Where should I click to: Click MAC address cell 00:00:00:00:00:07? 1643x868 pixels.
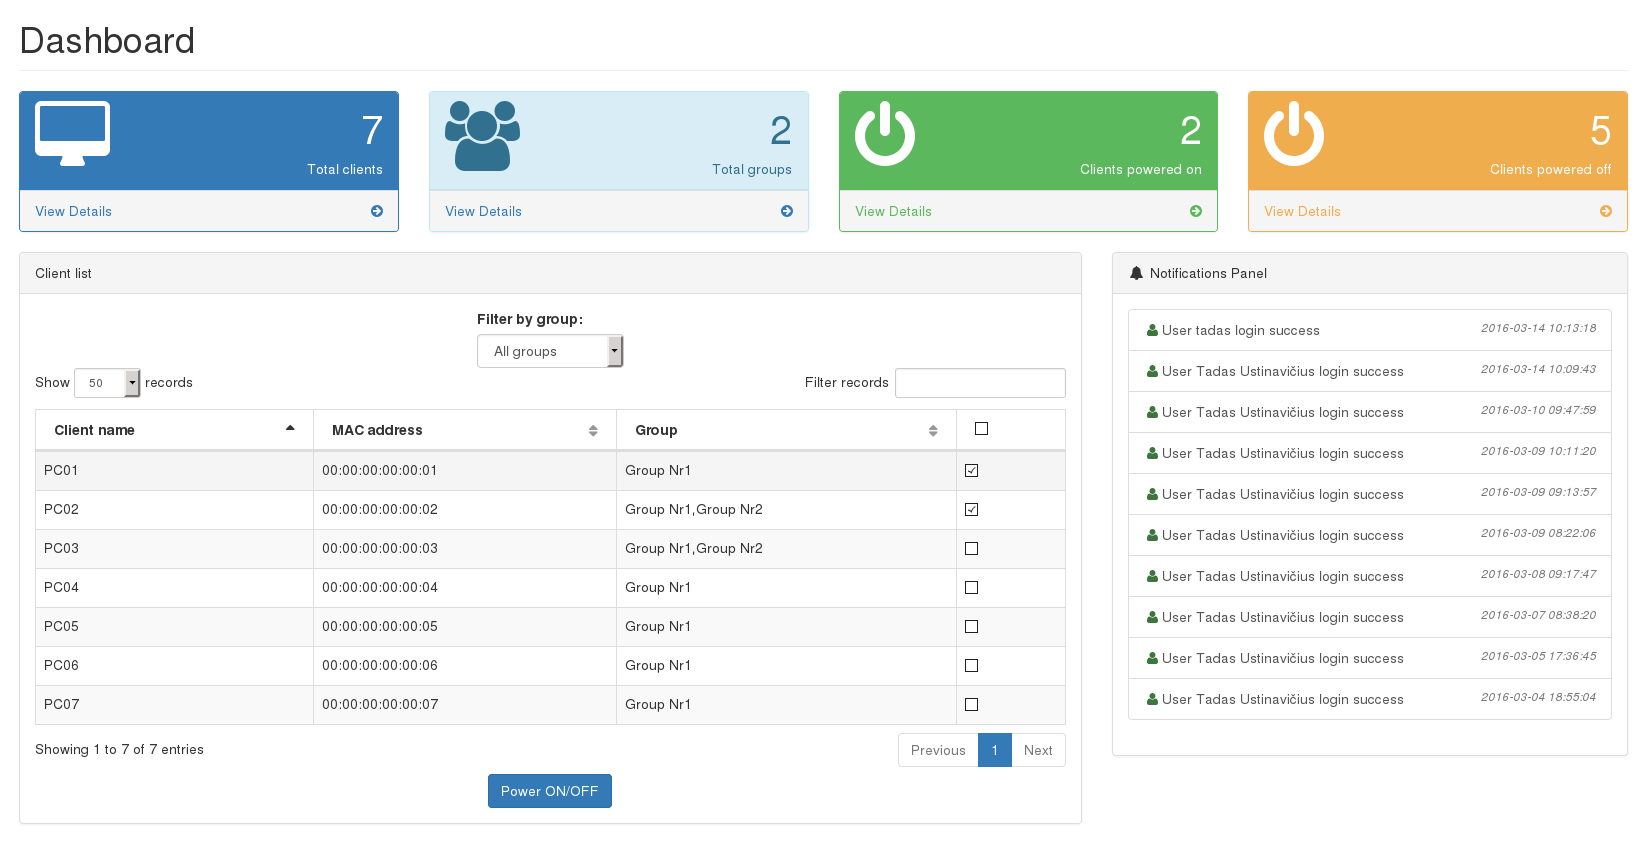[465, 704]
